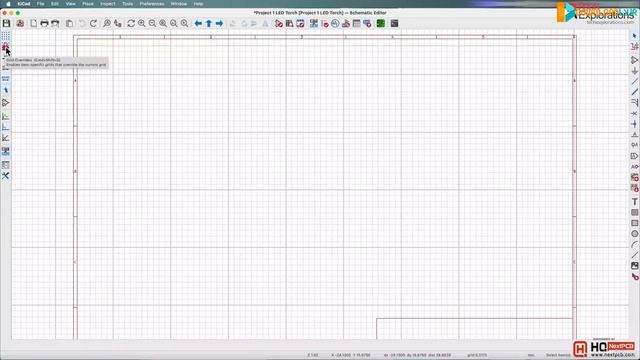
Task: Open the Find tool
Action: pyautogui.click(x=107, y=23)
